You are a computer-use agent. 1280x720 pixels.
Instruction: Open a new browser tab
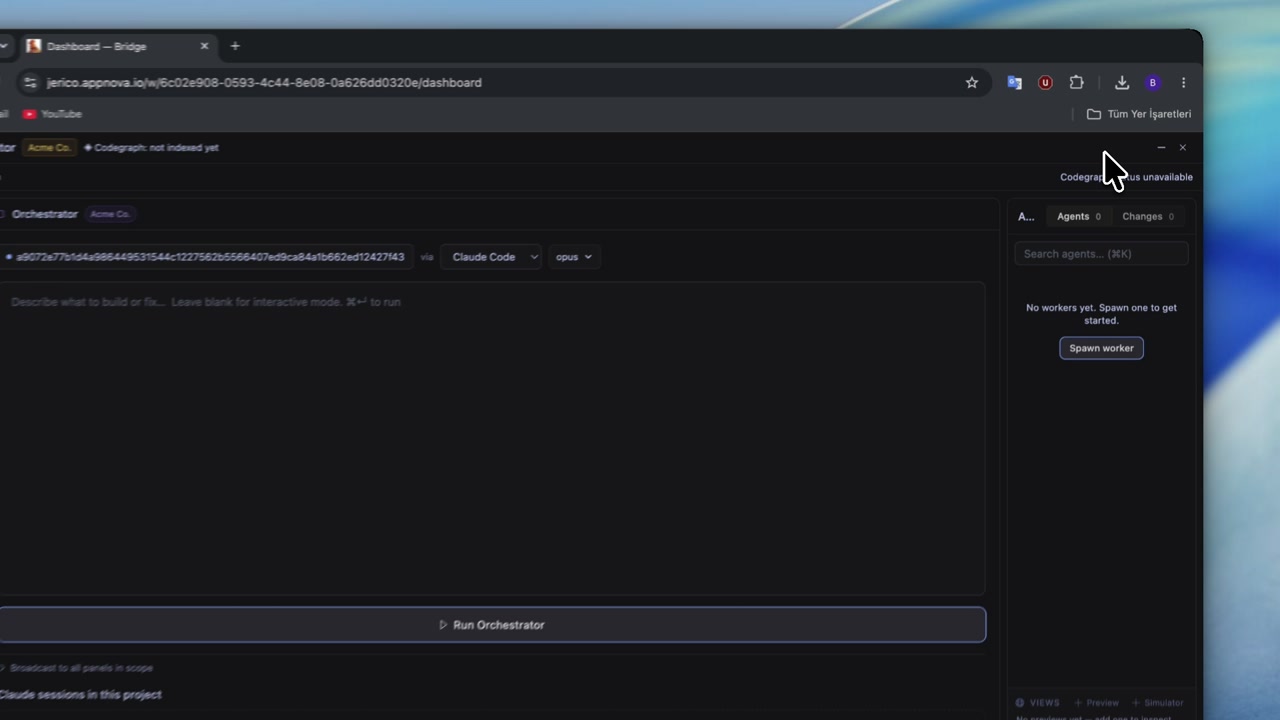point(235,46)
